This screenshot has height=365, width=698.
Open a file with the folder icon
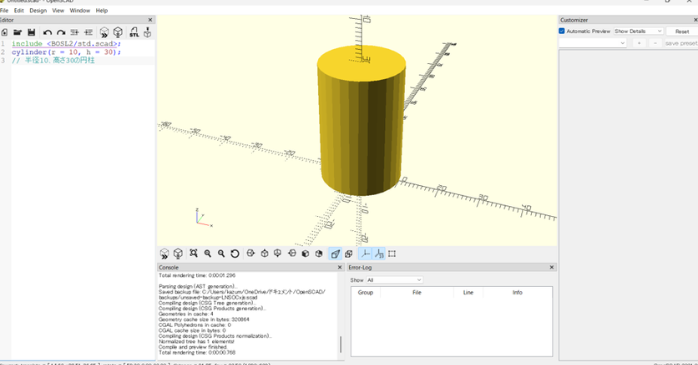(x=17, y=32)
